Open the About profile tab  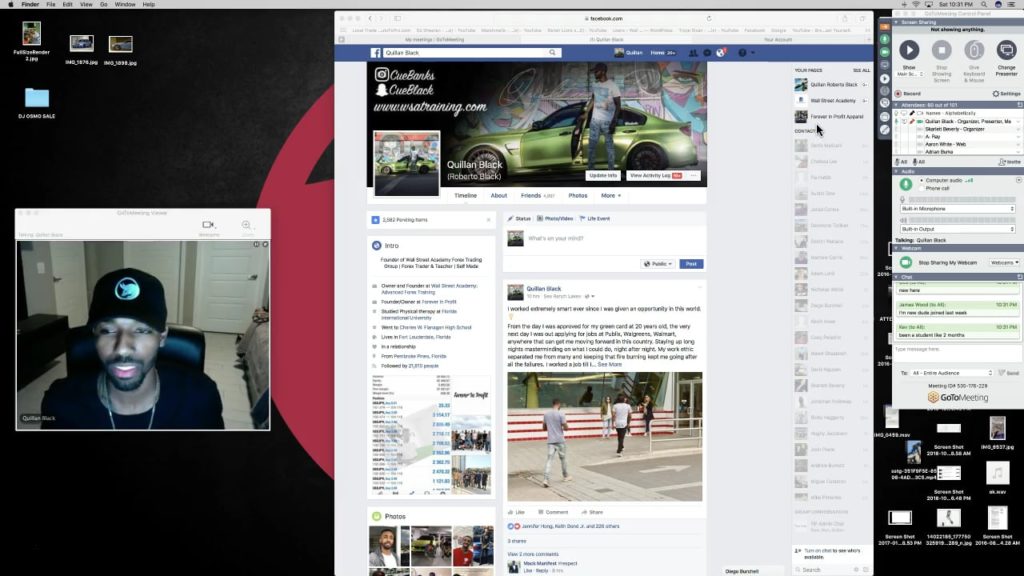(x=499, y=195)
